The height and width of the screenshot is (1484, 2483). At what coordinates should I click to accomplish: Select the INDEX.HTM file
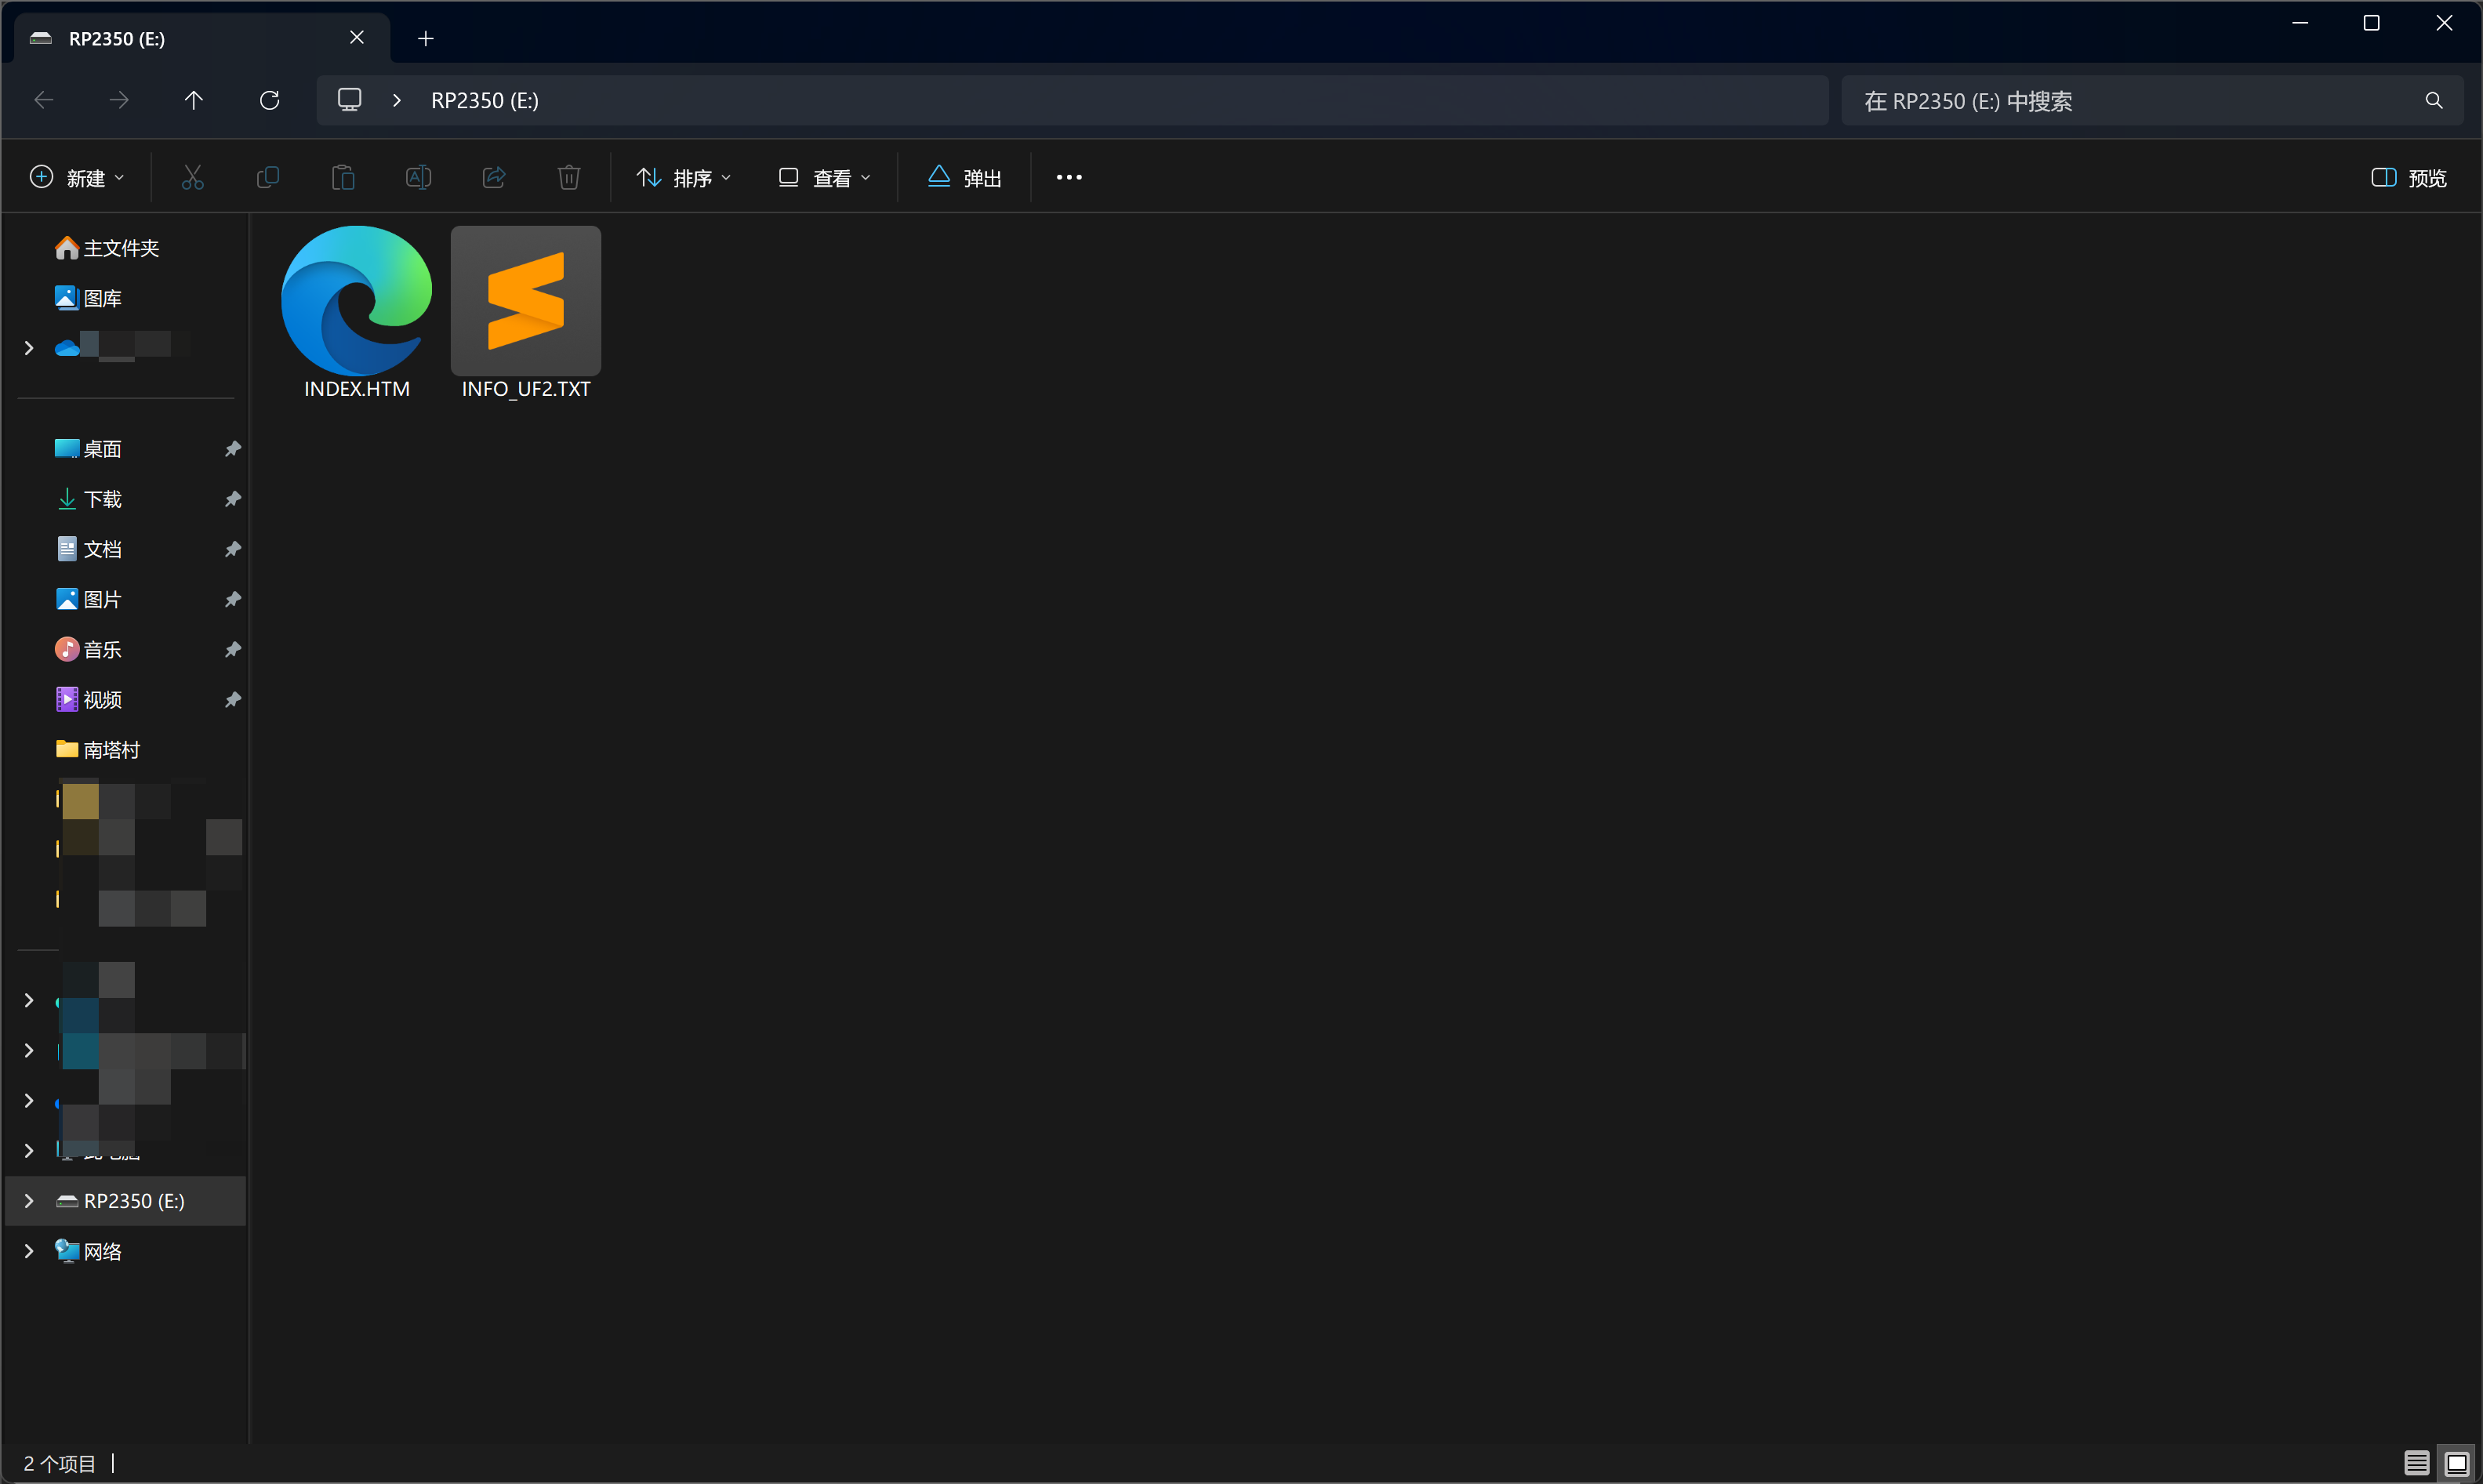pyautogui.click(x=356, y=313)
